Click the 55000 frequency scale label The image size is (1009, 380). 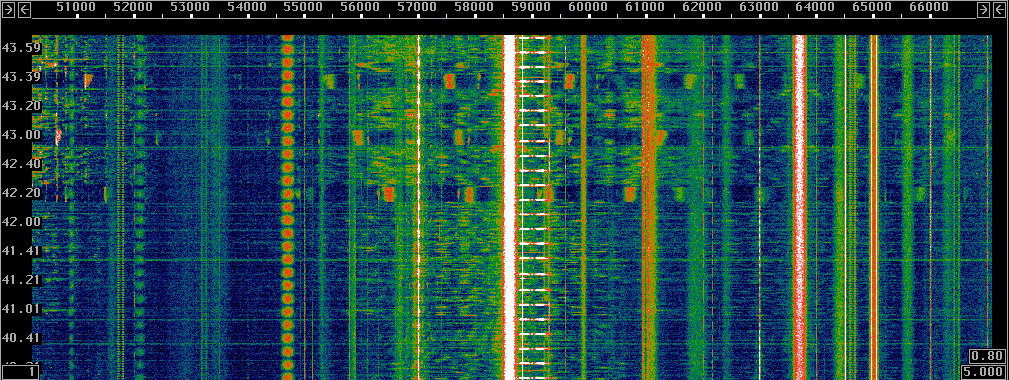[304, 7]
